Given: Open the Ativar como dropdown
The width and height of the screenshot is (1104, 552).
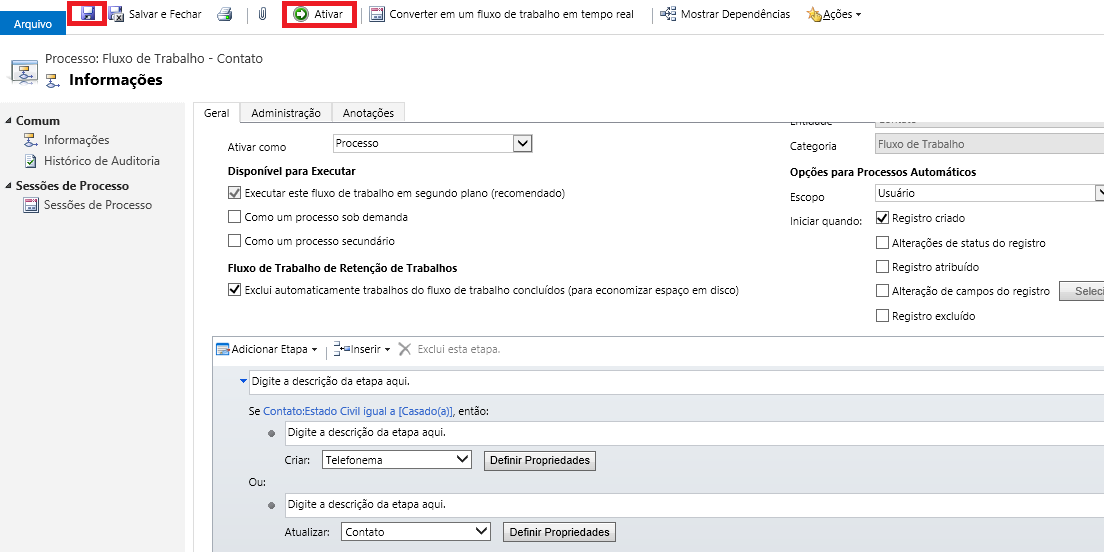Looking at the screenshot, I should coord(521,144).
